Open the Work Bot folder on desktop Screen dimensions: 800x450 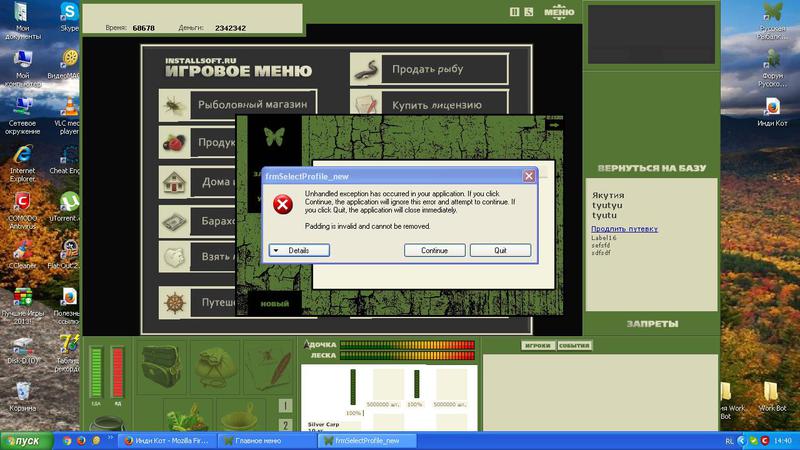click(x=772, y=397)
